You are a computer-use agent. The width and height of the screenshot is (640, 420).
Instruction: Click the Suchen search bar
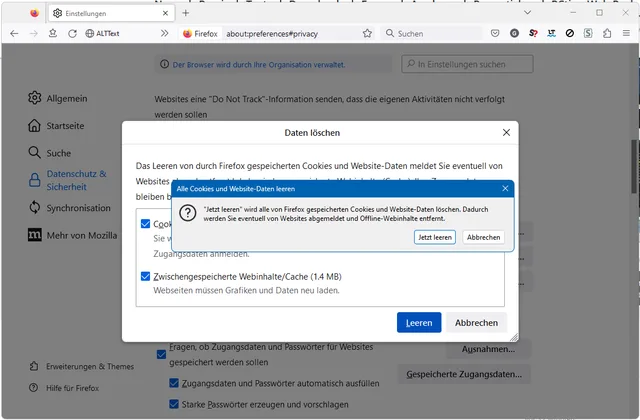coord(431,33)
